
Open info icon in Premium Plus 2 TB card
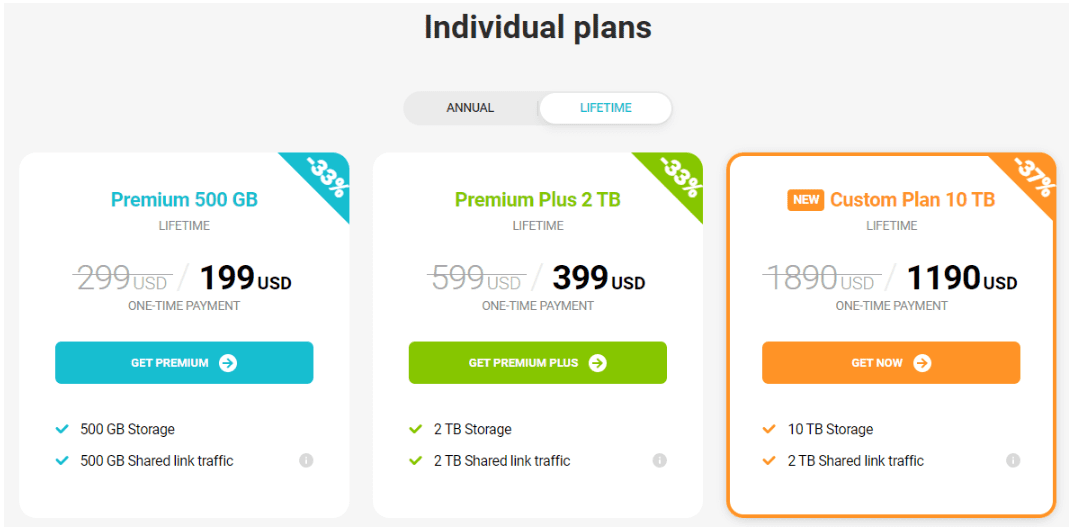(x=660, y=461)
